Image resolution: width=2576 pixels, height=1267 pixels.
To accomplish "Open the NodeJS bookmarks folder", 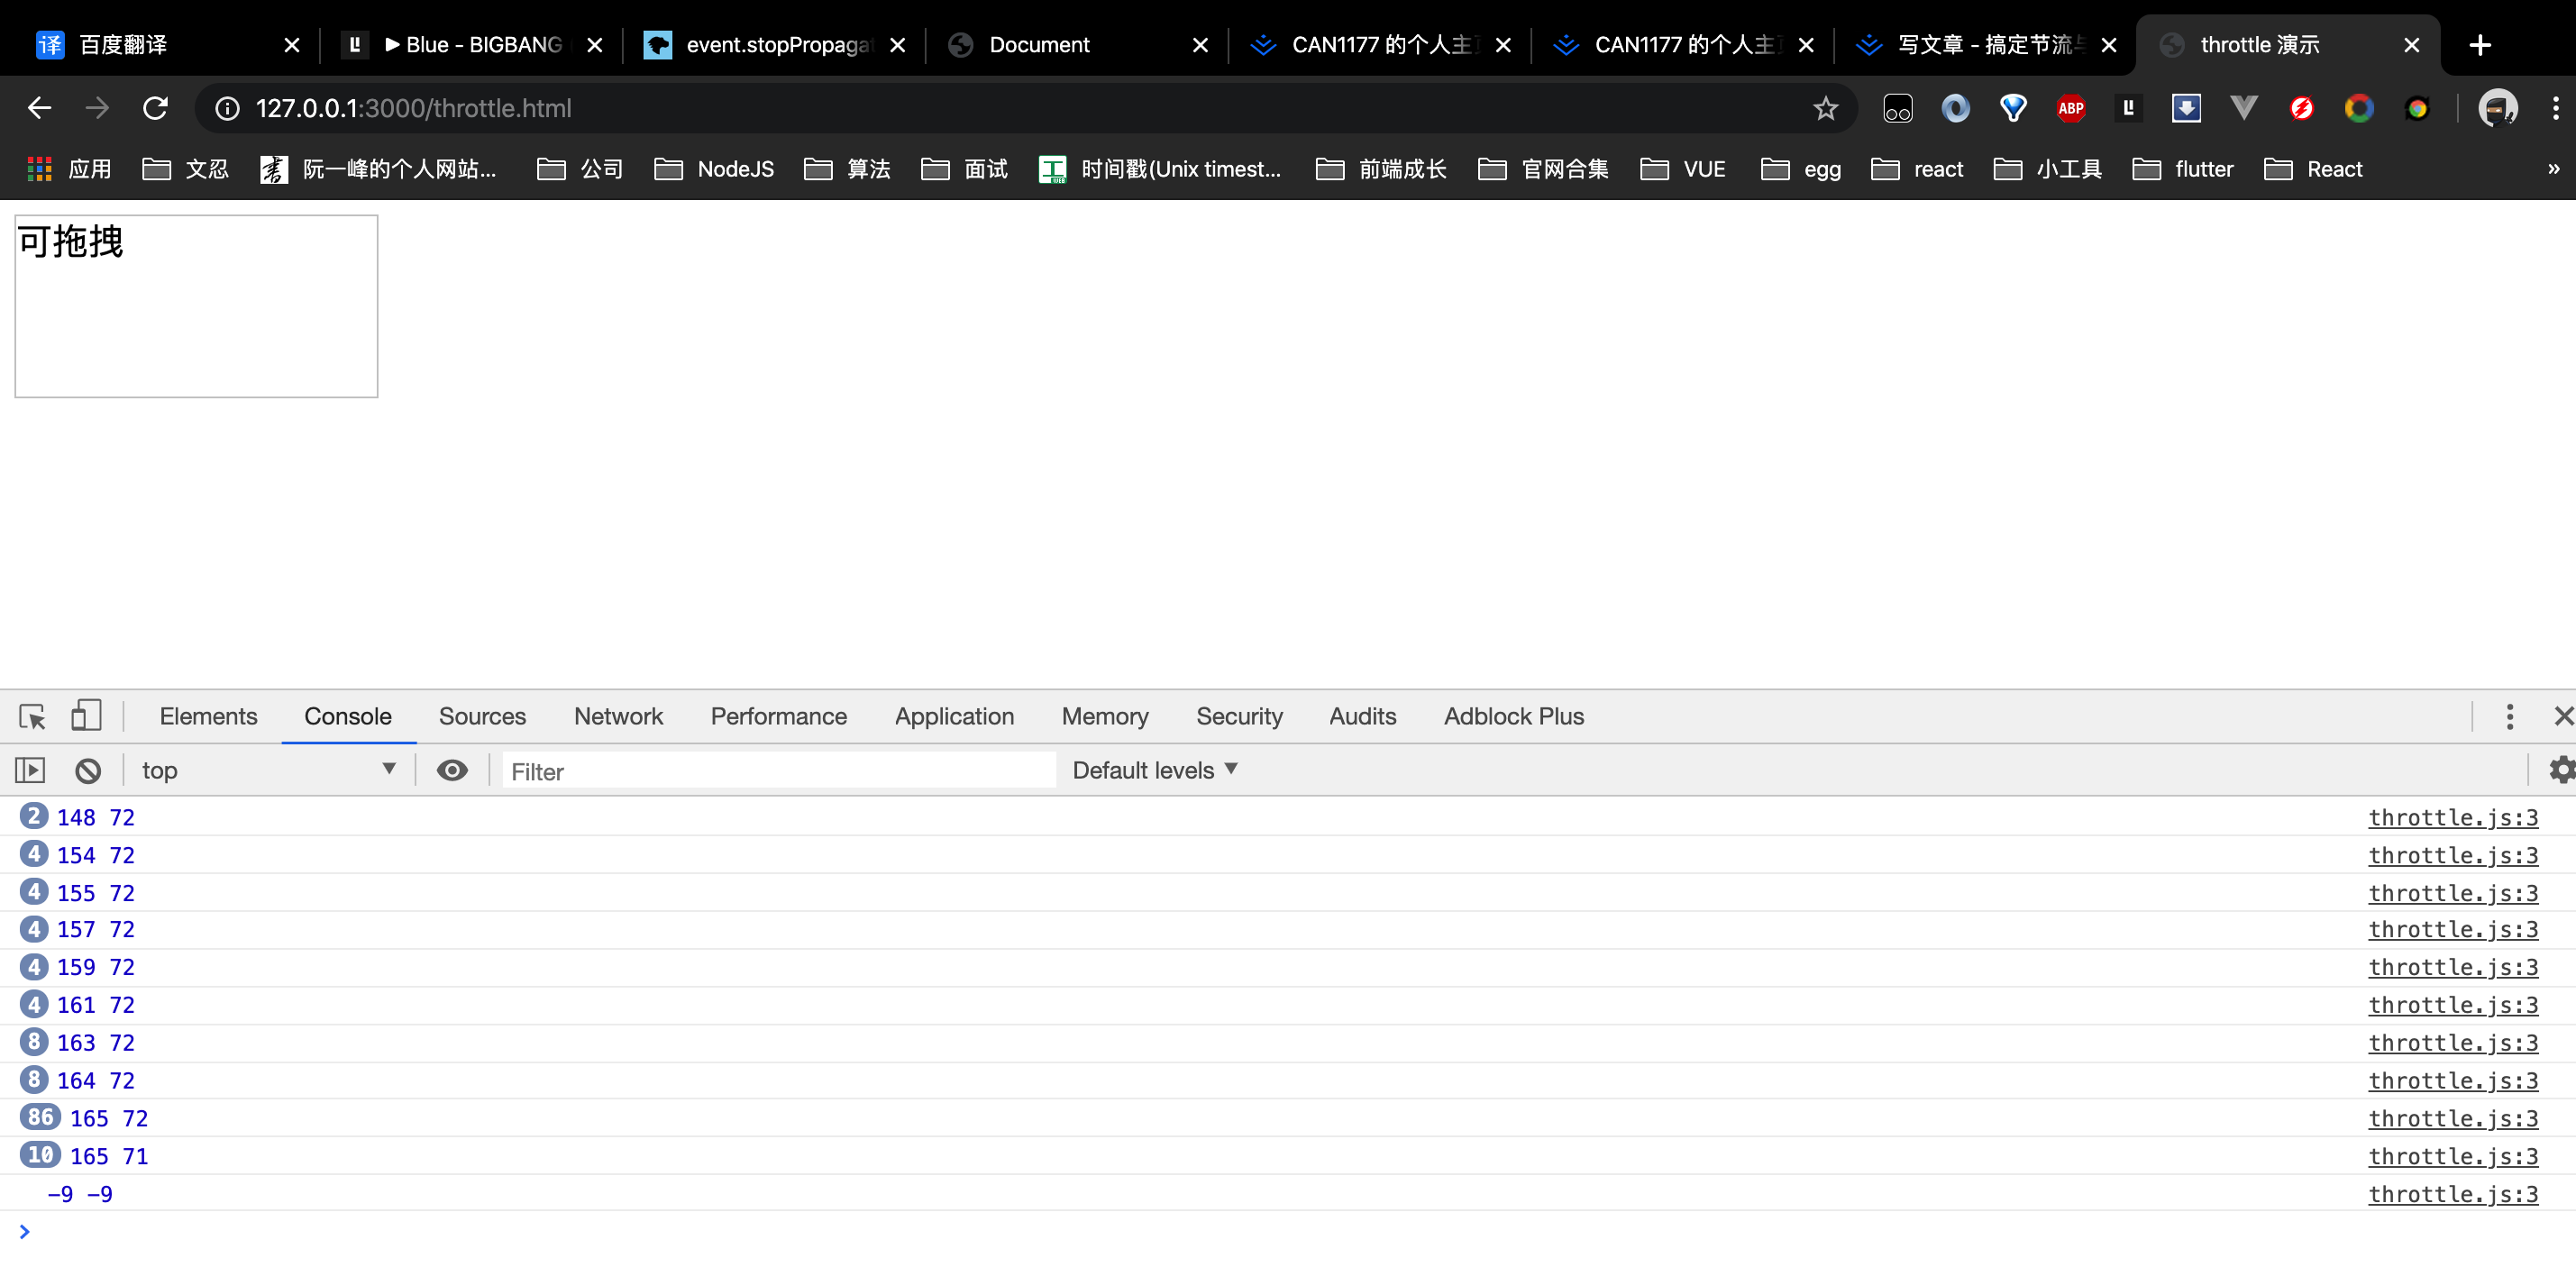I will point(714,169).
